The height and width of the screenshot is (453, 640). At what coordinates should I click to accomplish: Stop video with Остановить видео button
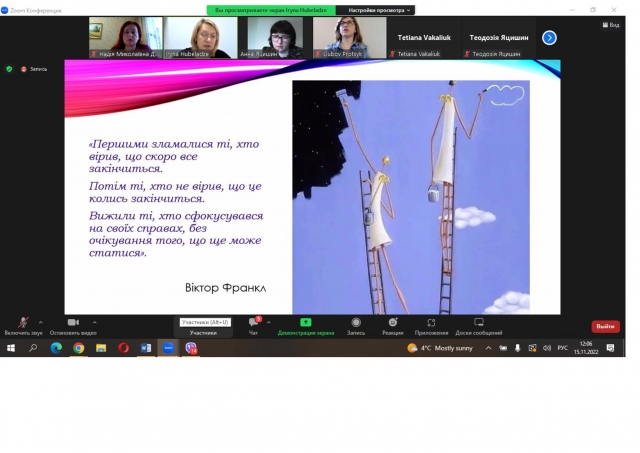pos(73,326)
